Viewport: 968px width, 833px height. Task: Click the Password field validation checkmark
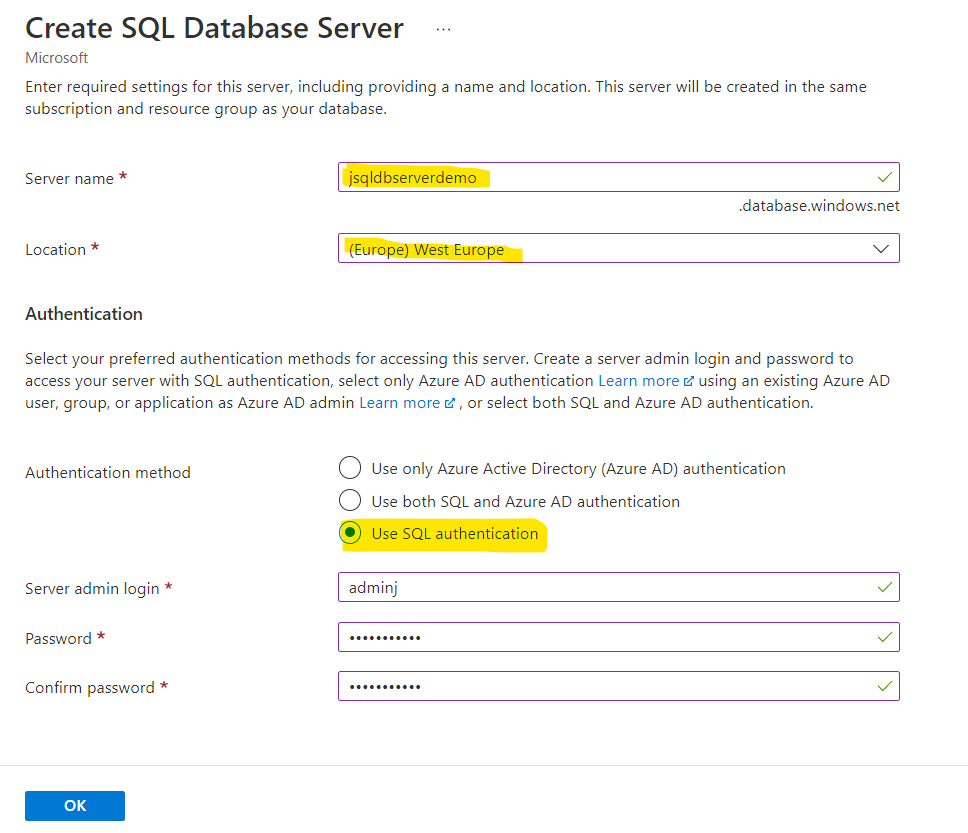pyautogui.click(x=883, y=637)
